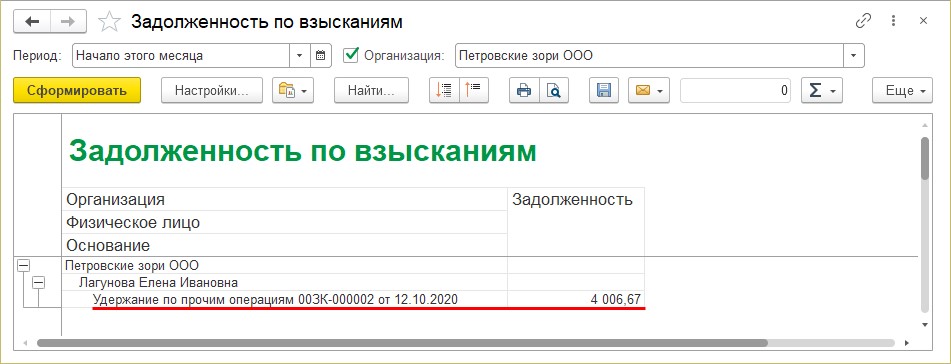
Task: Open calendar picker next to period field
Action: 321,56
